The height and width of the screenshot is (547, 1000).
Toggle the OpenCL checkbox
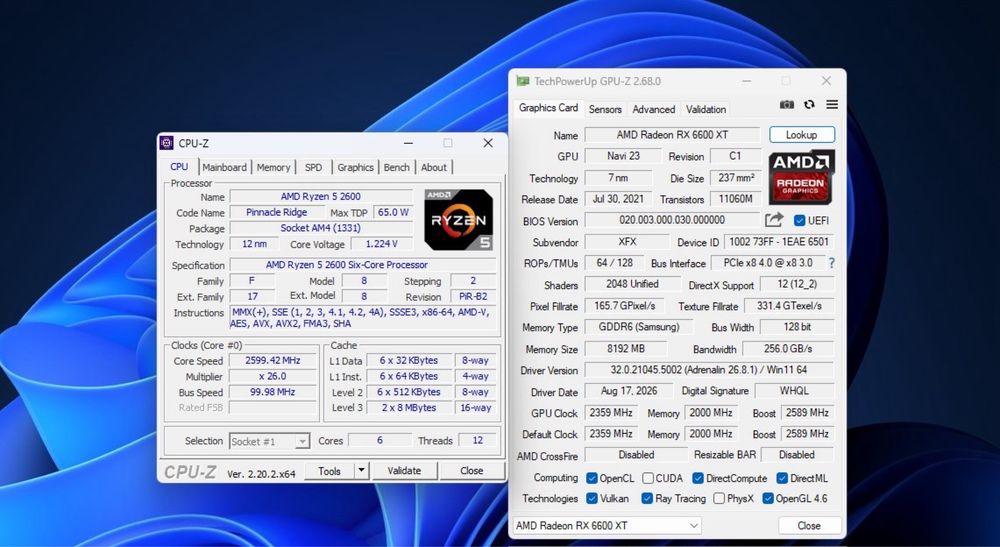[x=592, y=478]
